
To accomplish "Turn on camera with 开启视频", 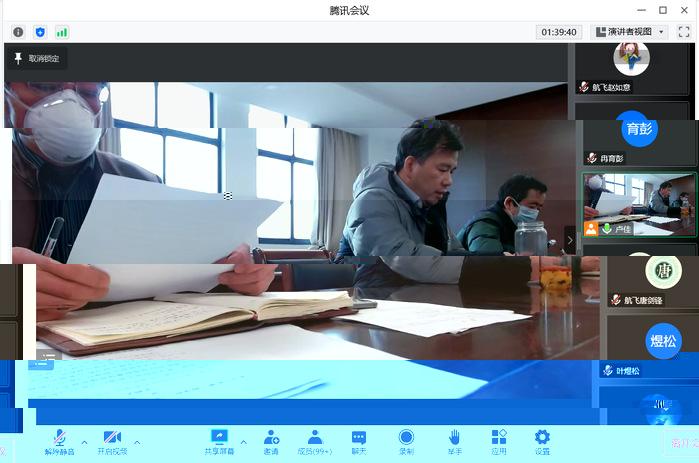I will click(112, 441).
